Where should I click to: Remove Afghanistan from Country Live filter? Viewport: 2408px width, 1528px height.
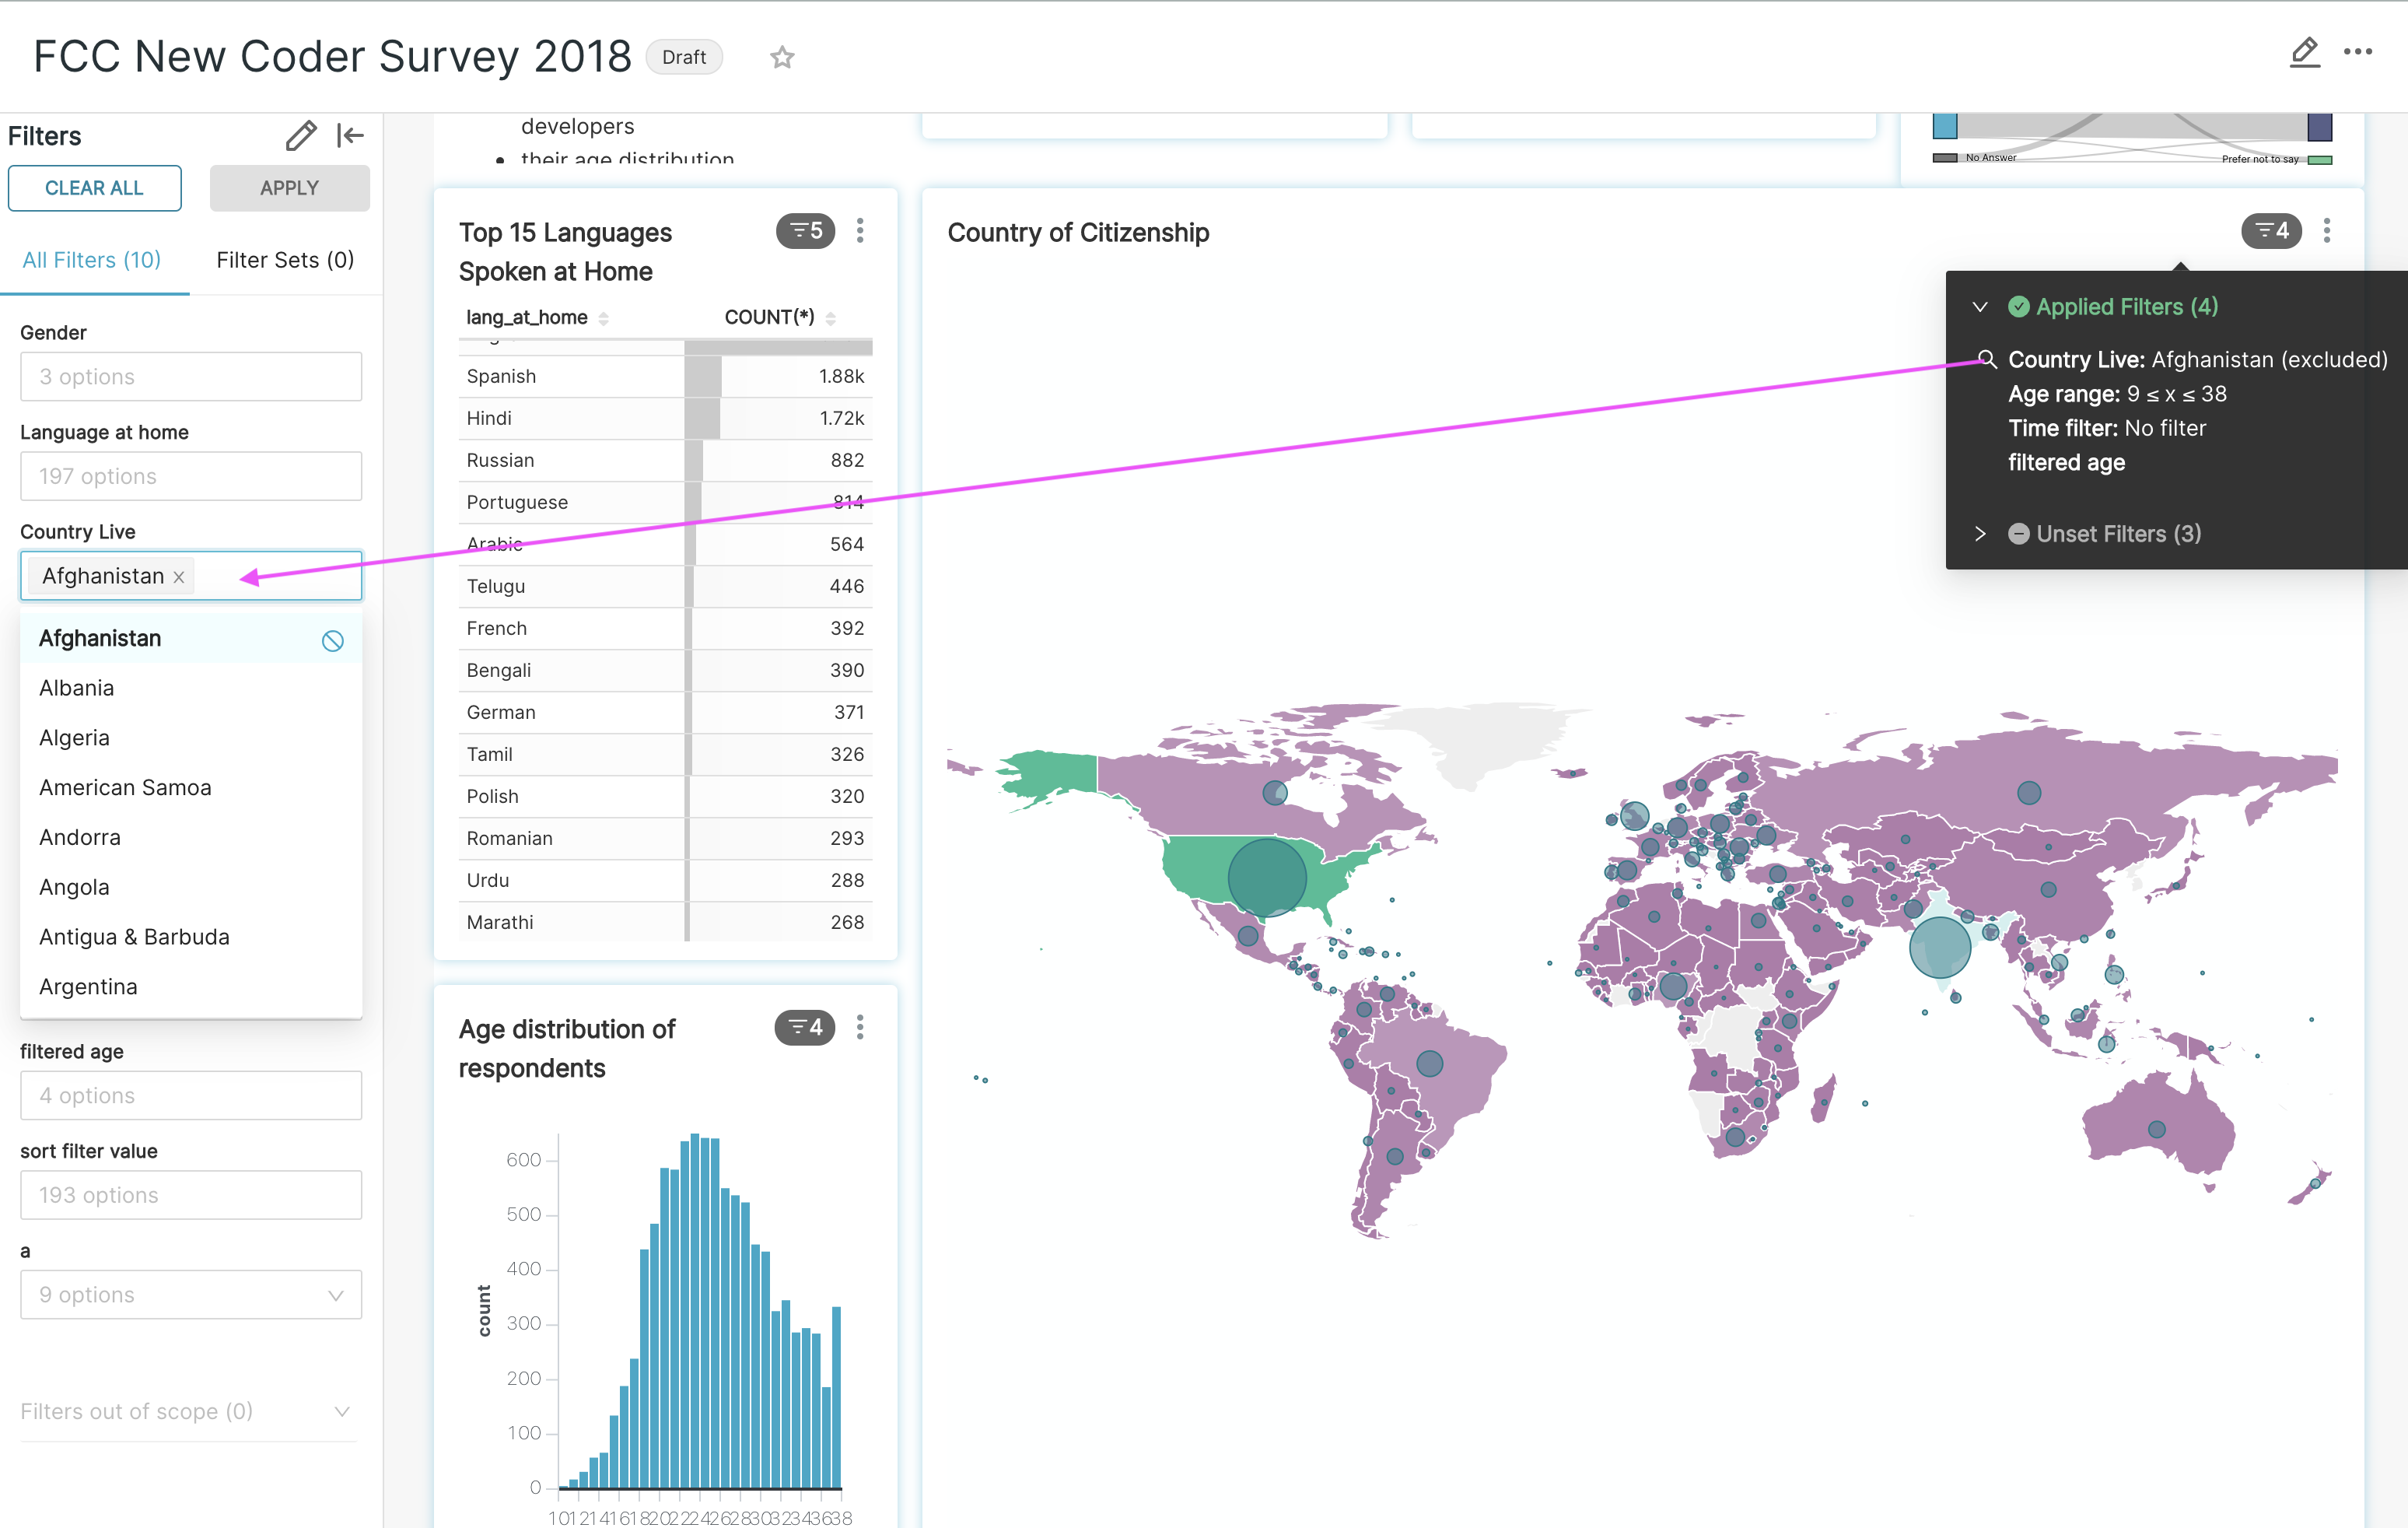tap(179, 576)
